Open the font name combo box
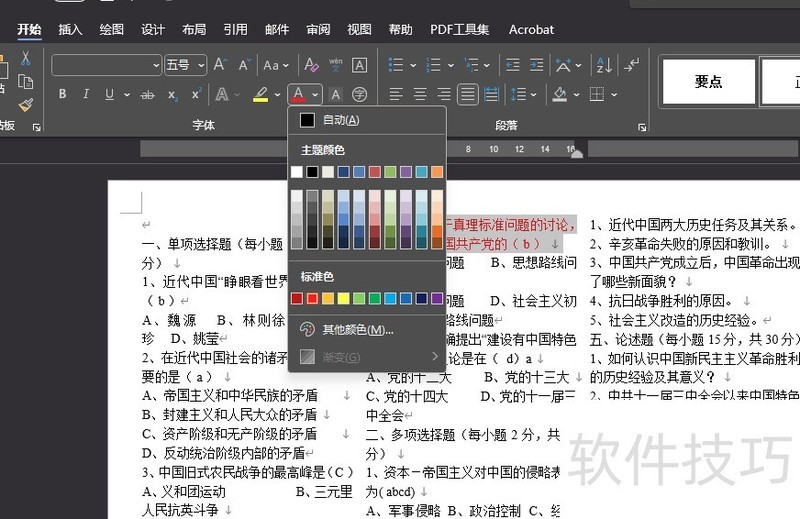This screenshot has width=800, height=519. tap(106, 65)
